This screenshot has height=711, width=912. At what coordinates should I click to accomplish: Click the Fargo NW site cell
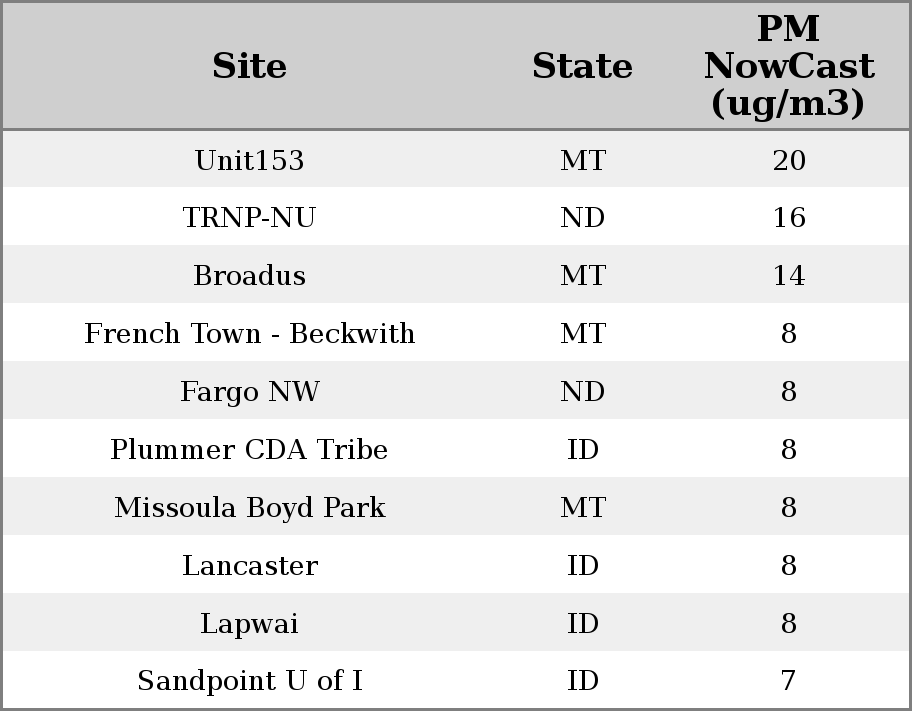(x=249, y=392)
